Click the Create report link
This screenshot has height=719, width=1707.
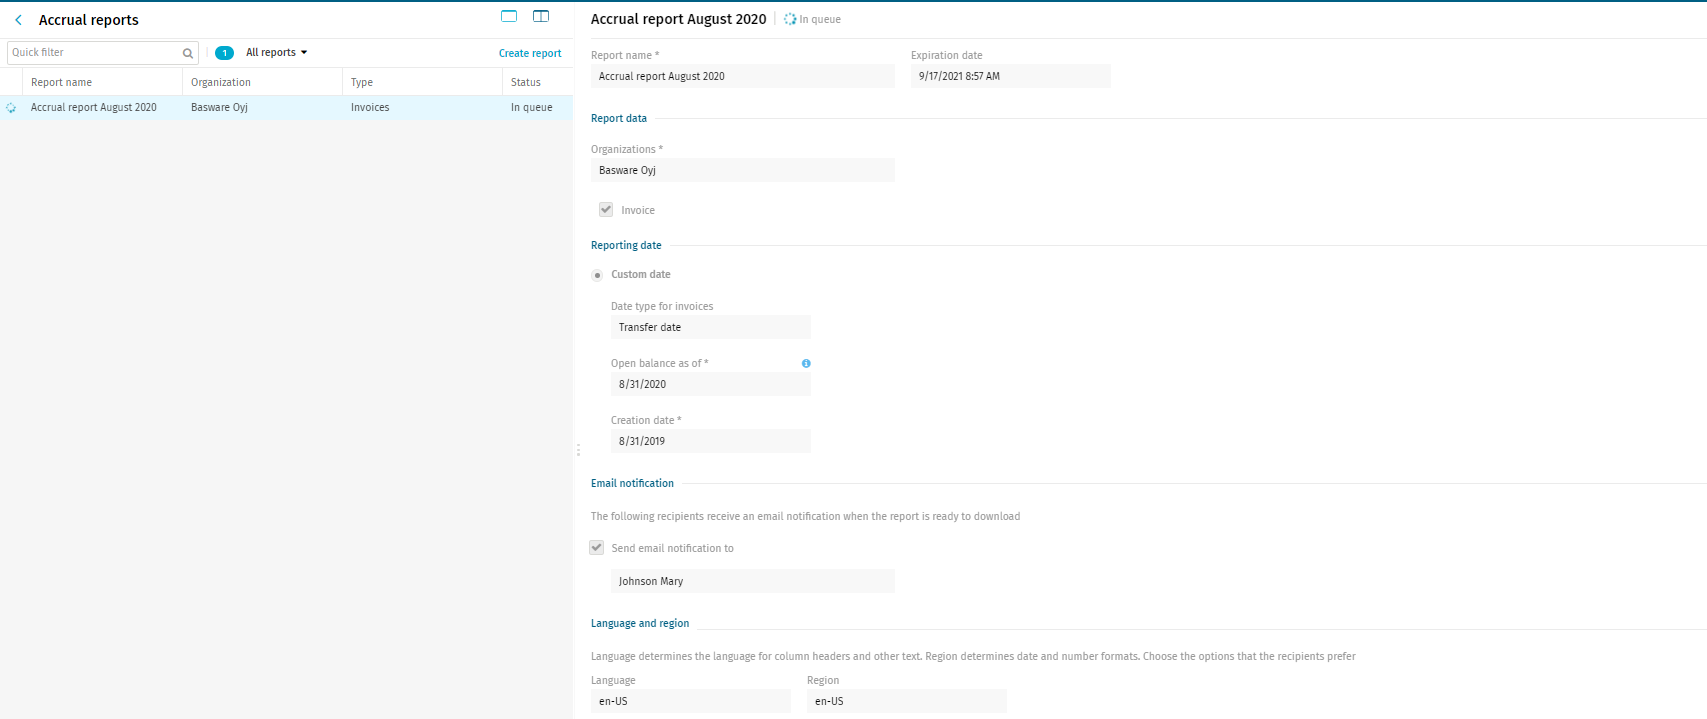click(x=530, y=54)
